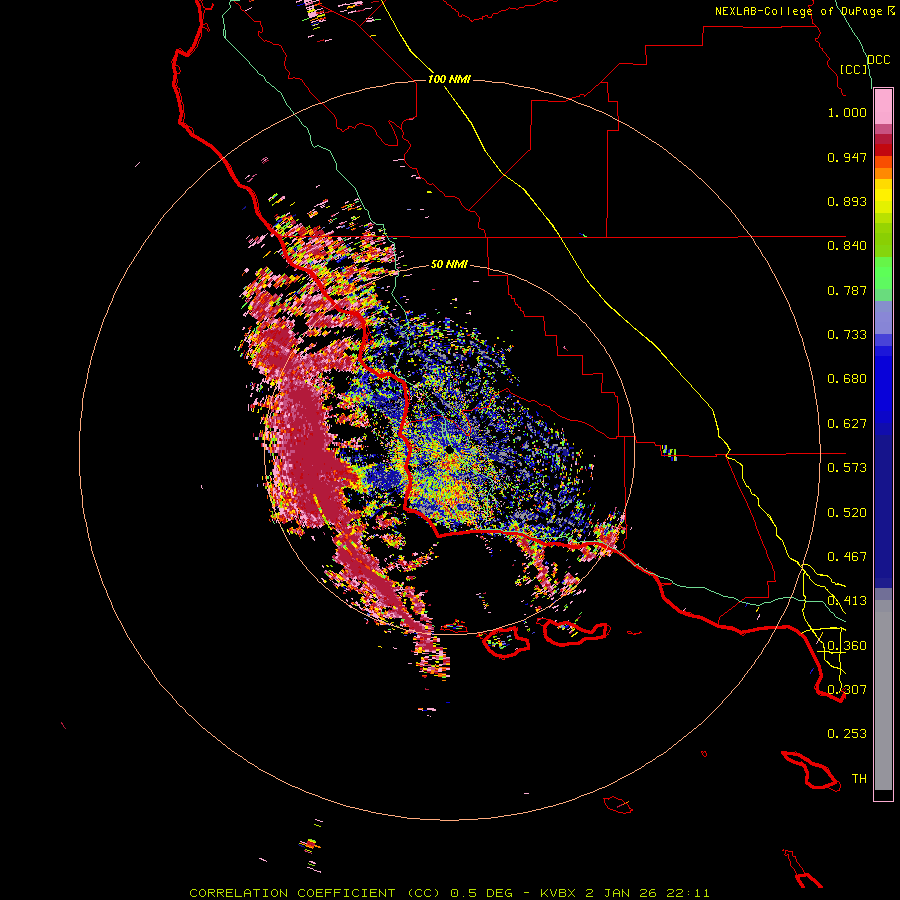The image size is (900, 900).
Task: Click the TH label at the bottom of the scale
Action: [x=859, y=779]
